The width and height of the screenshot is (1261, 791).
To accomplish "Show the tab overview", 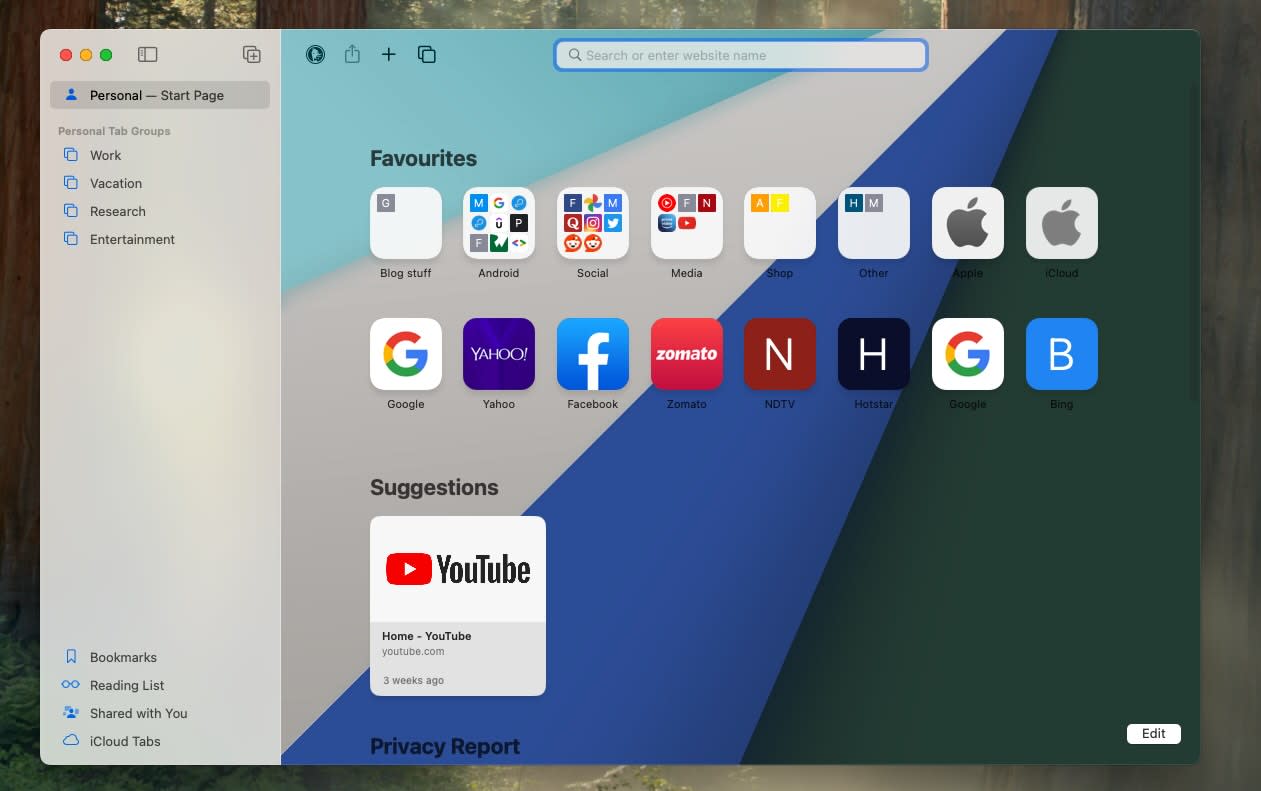I will (427, 55).
